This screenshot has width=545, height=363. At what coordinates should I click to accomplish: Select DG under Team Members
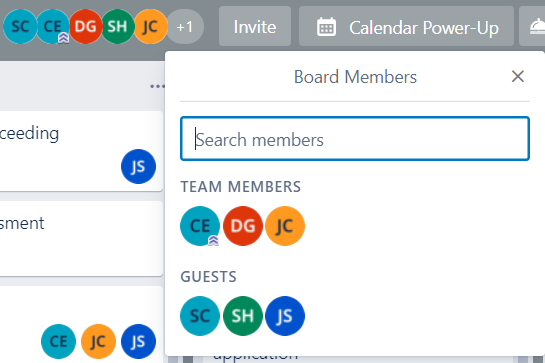[x=243, y=226]
